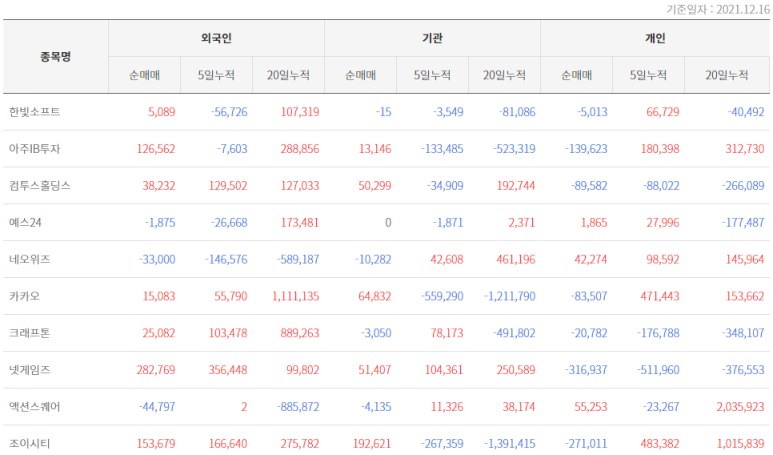Click 순매매 header under 개인
The width and height of the screenshot is (773, 455).
coord(576,75)
